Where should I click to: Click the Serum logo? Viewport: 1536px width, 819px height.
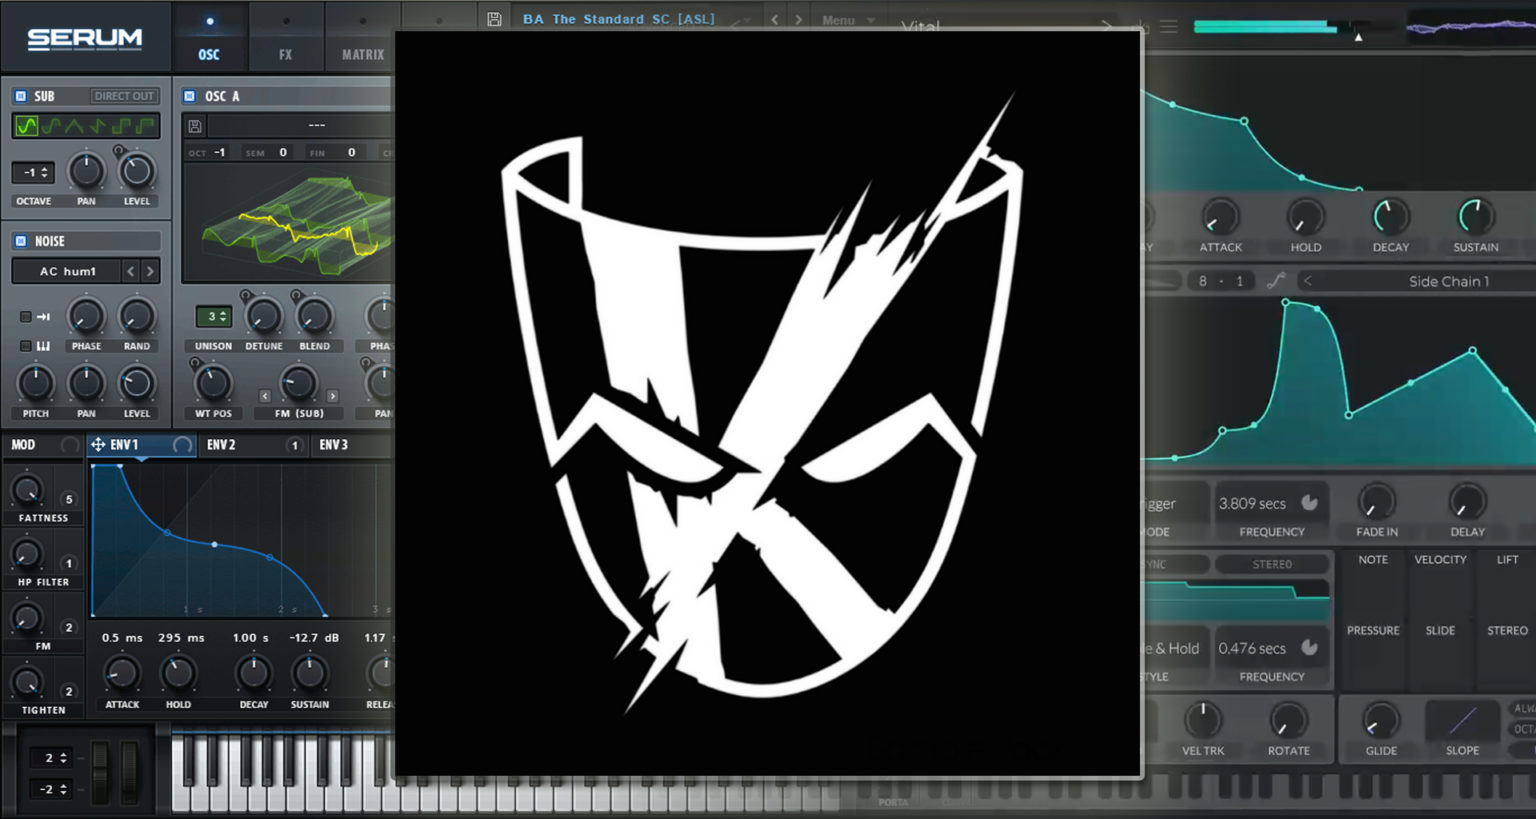point(85,38)
